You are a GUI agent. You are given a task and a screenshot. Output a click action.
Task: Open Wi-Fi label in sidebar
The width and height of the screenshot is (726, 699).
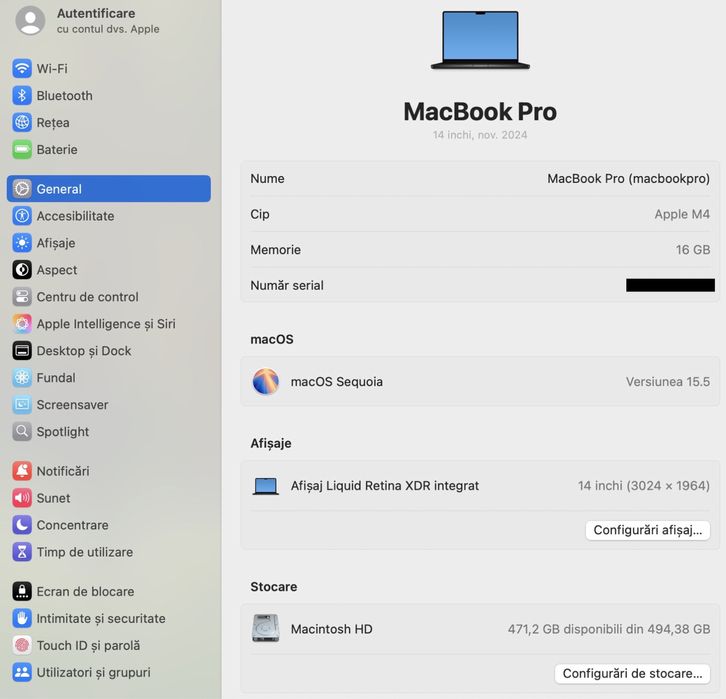[x=52, y=69]
